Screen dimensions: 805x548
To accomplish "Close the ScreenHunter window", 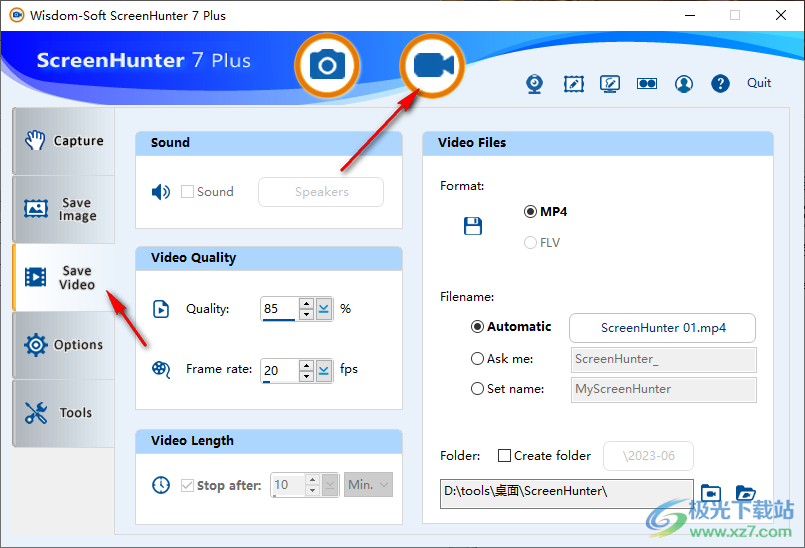I will pos(780,15).
